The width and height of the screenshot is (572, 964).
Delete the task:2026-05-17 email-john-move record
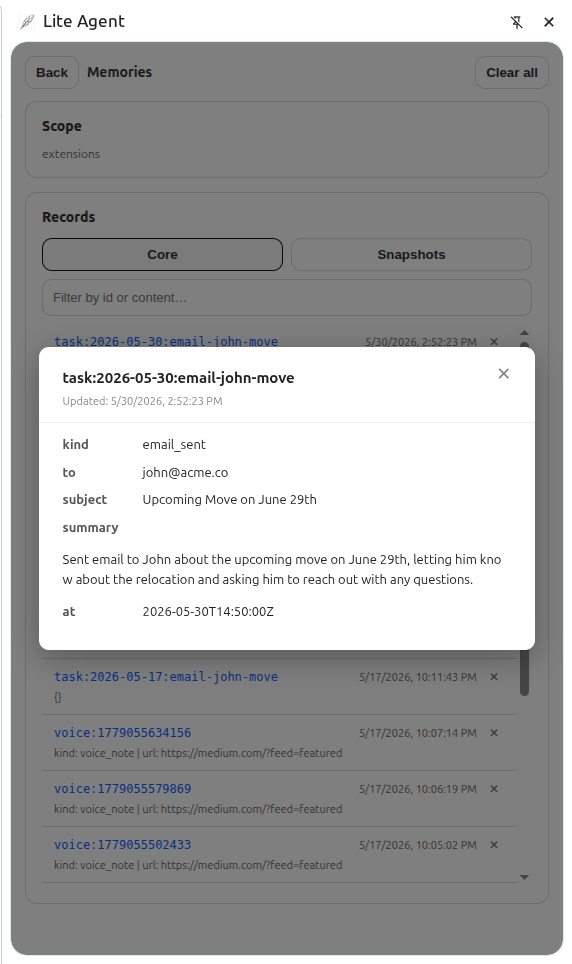[x=494, y=677]
